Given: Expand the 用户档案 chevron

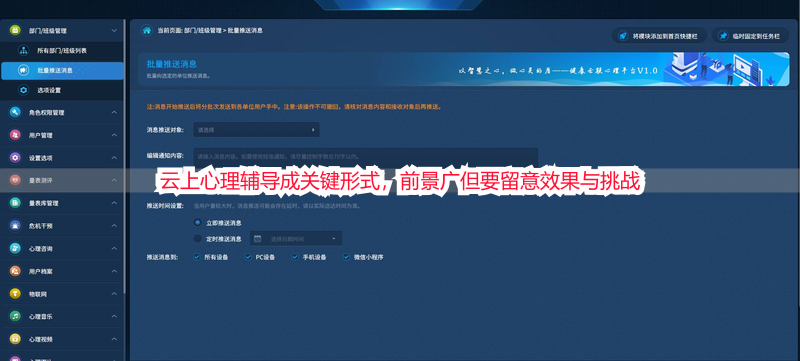Looking at the screenshot, I should [114, 271].
